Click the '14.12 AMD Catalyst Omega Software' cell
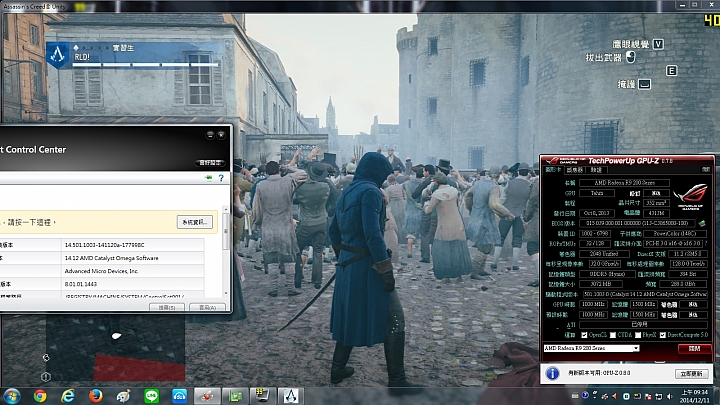Viewport: 720px width, 405px height. point(133,258)
